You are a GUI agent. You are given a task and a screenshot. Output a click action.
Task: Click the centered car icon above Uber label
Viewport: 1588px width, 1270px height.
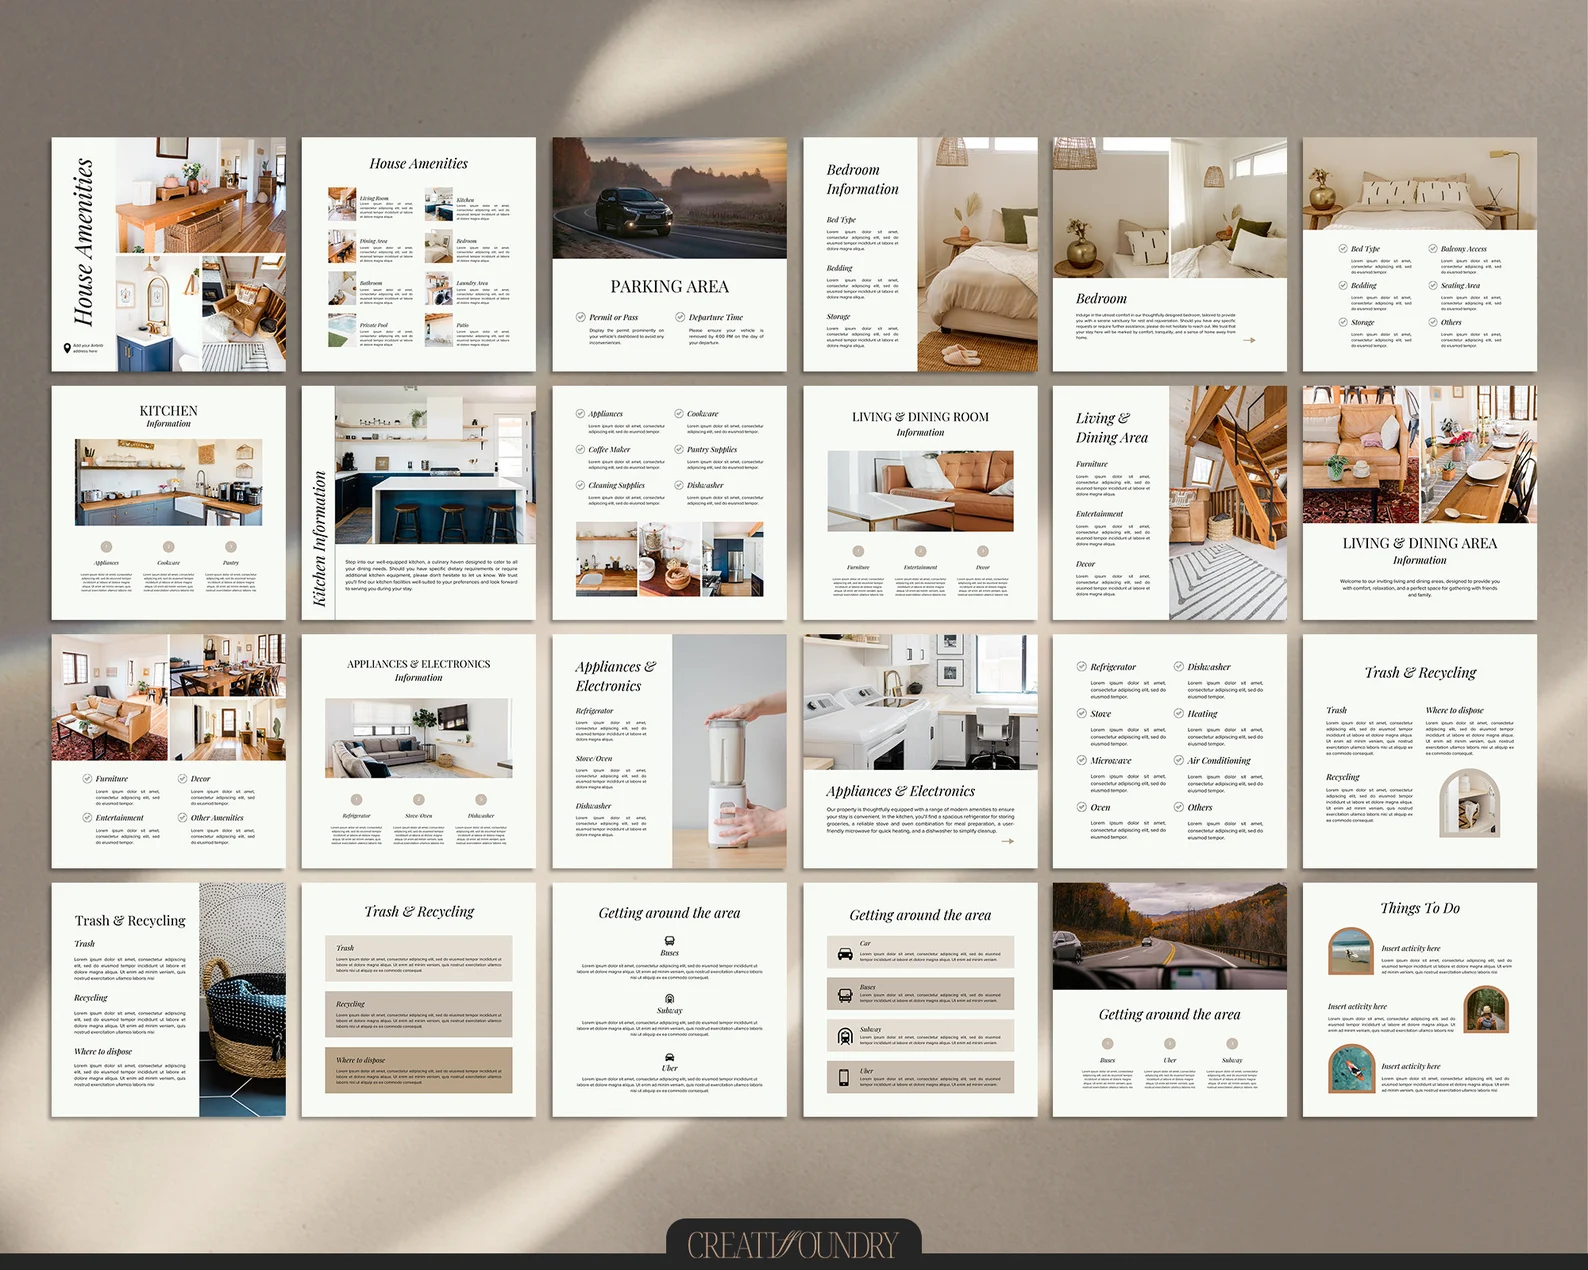(669, 1056)
